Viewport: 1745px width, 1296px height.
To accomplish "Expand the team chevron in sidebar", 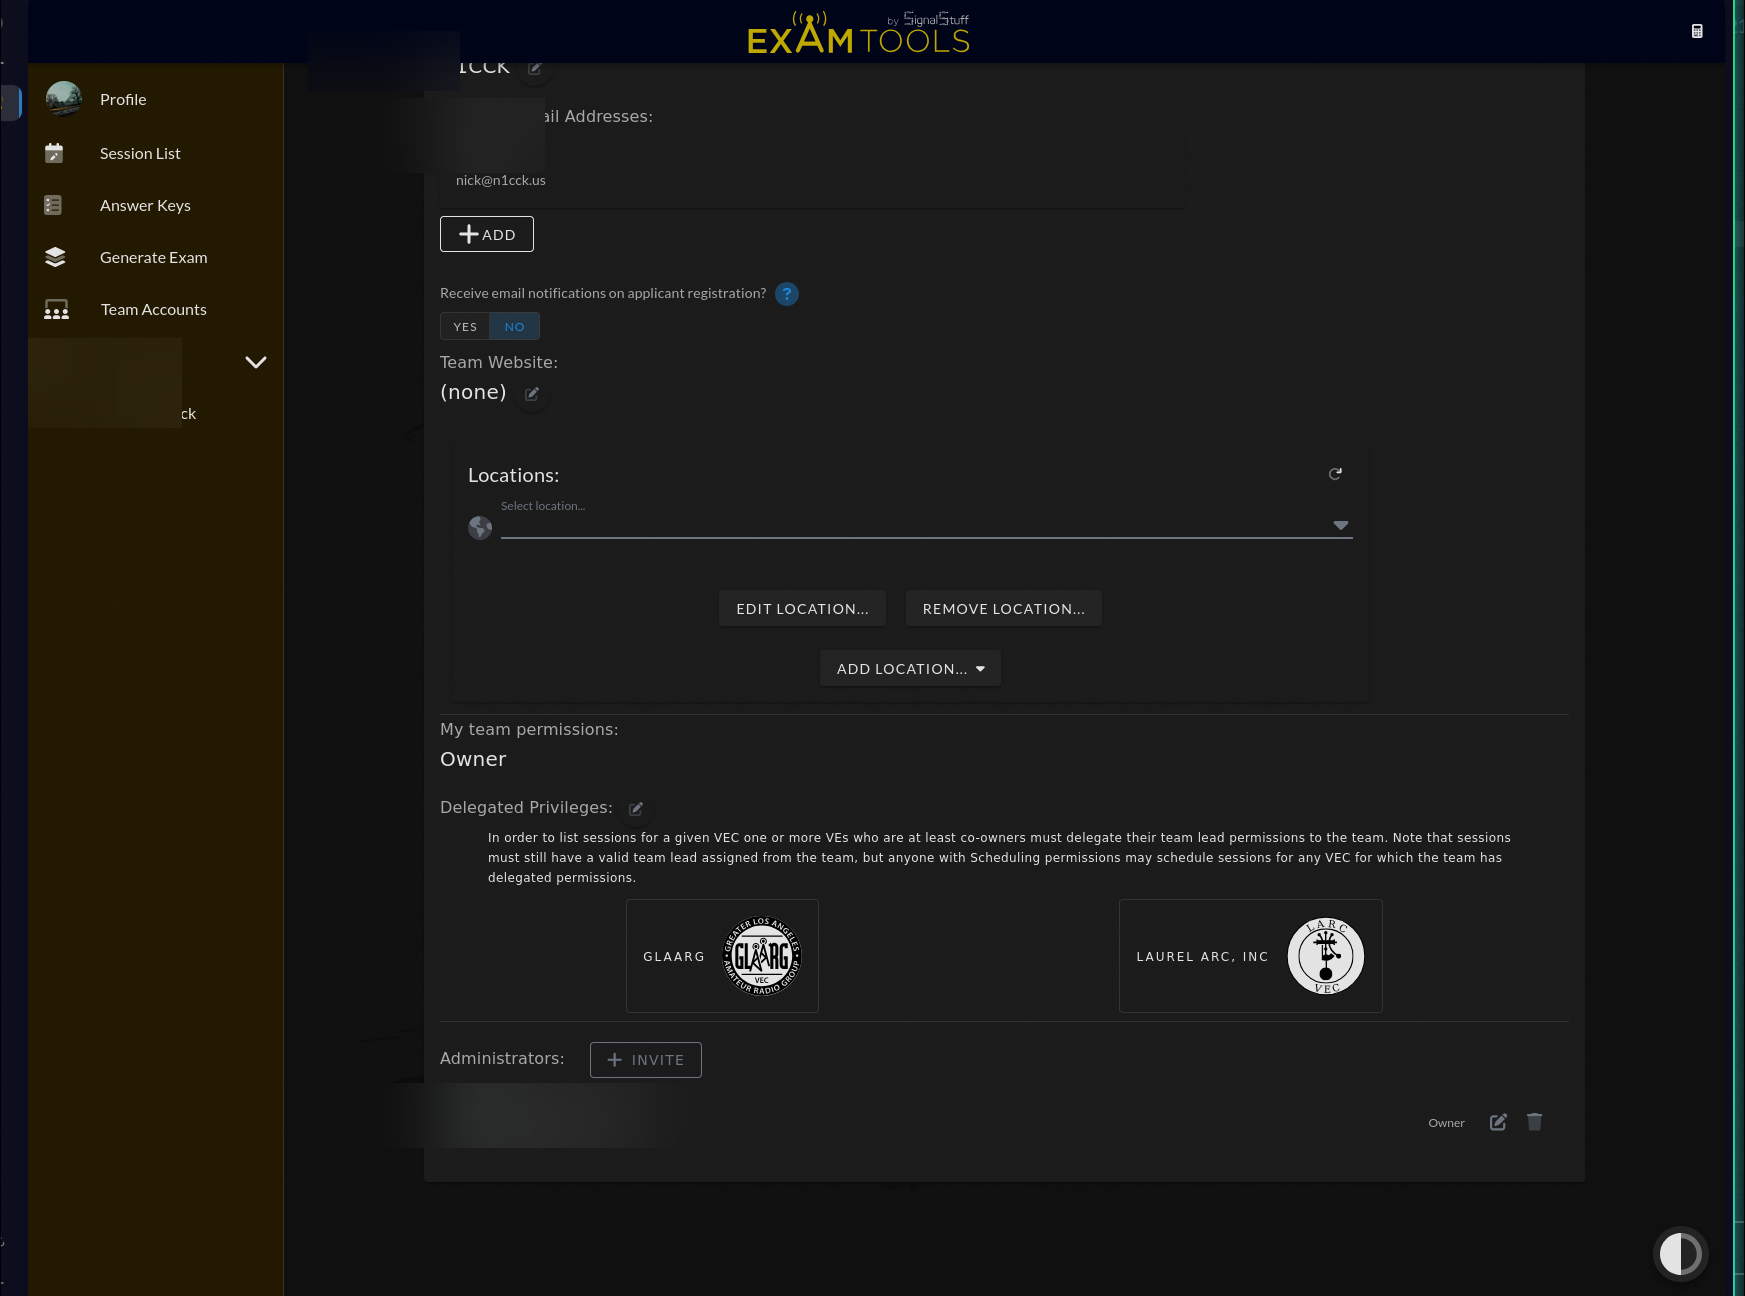I will [x=256, y=362].
